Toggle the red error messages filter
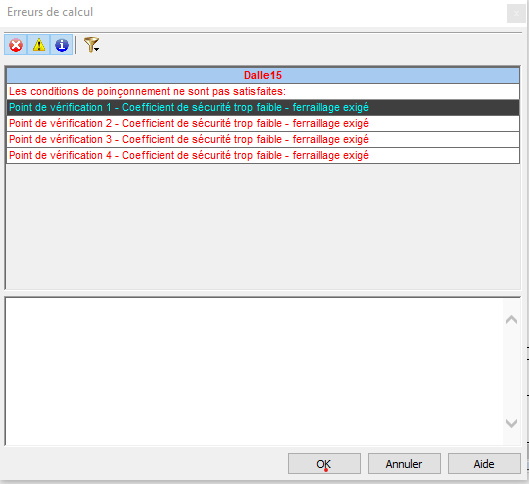Viewport: 529px width, 484px height. click(16, 45)
